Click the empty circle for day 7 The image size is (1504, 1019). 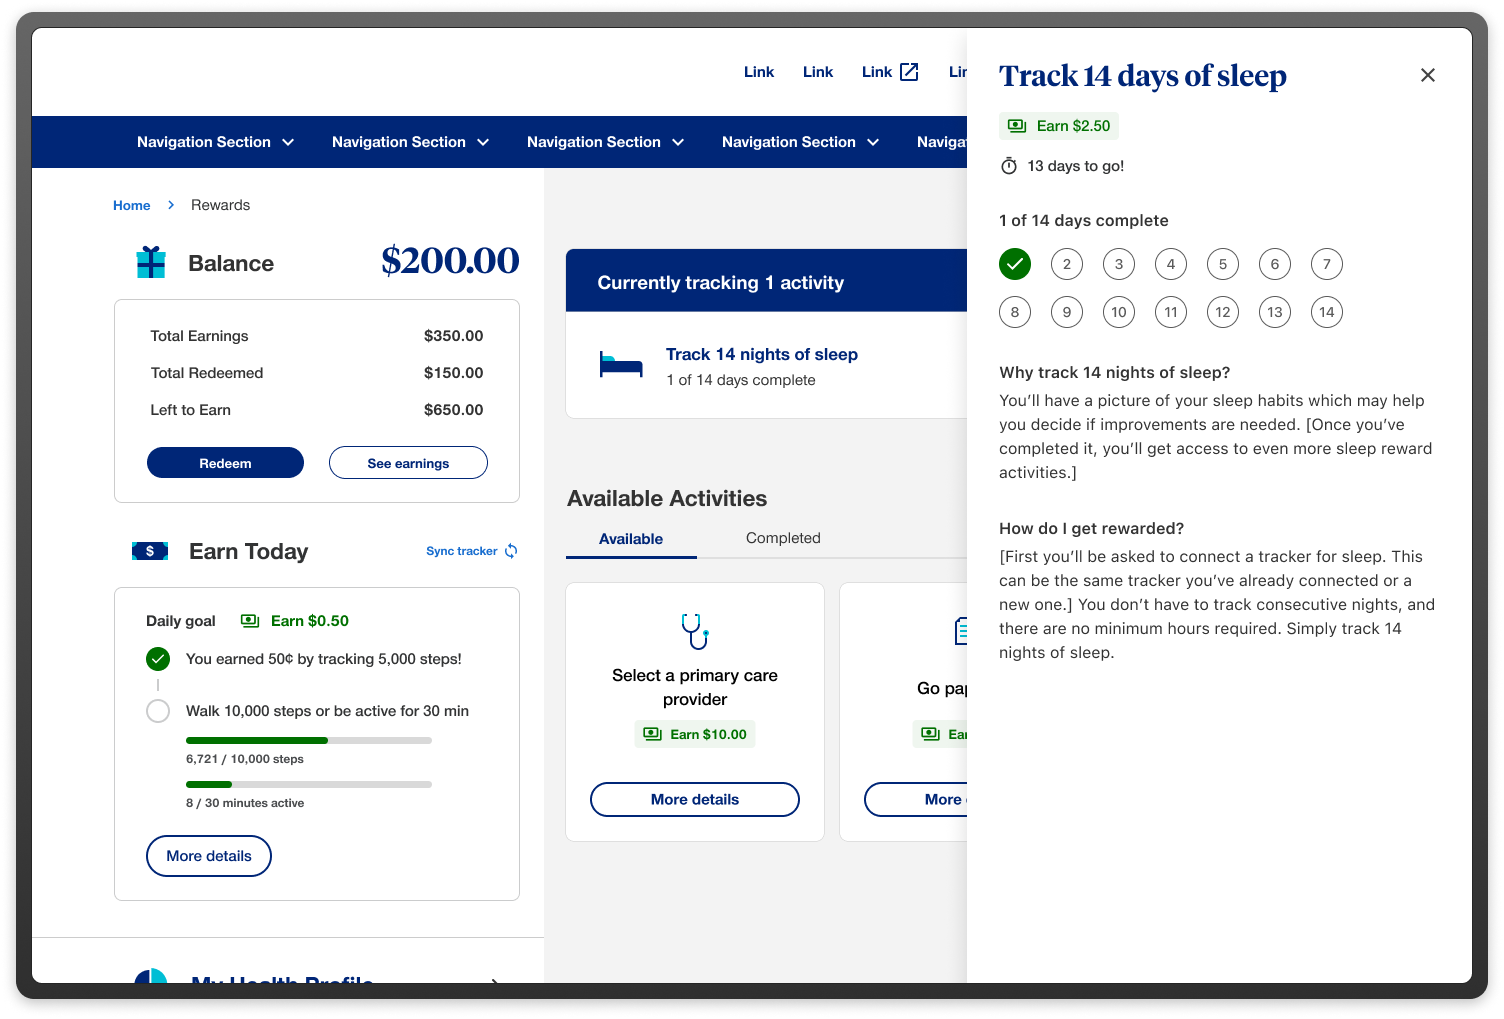pos(1326,264)
